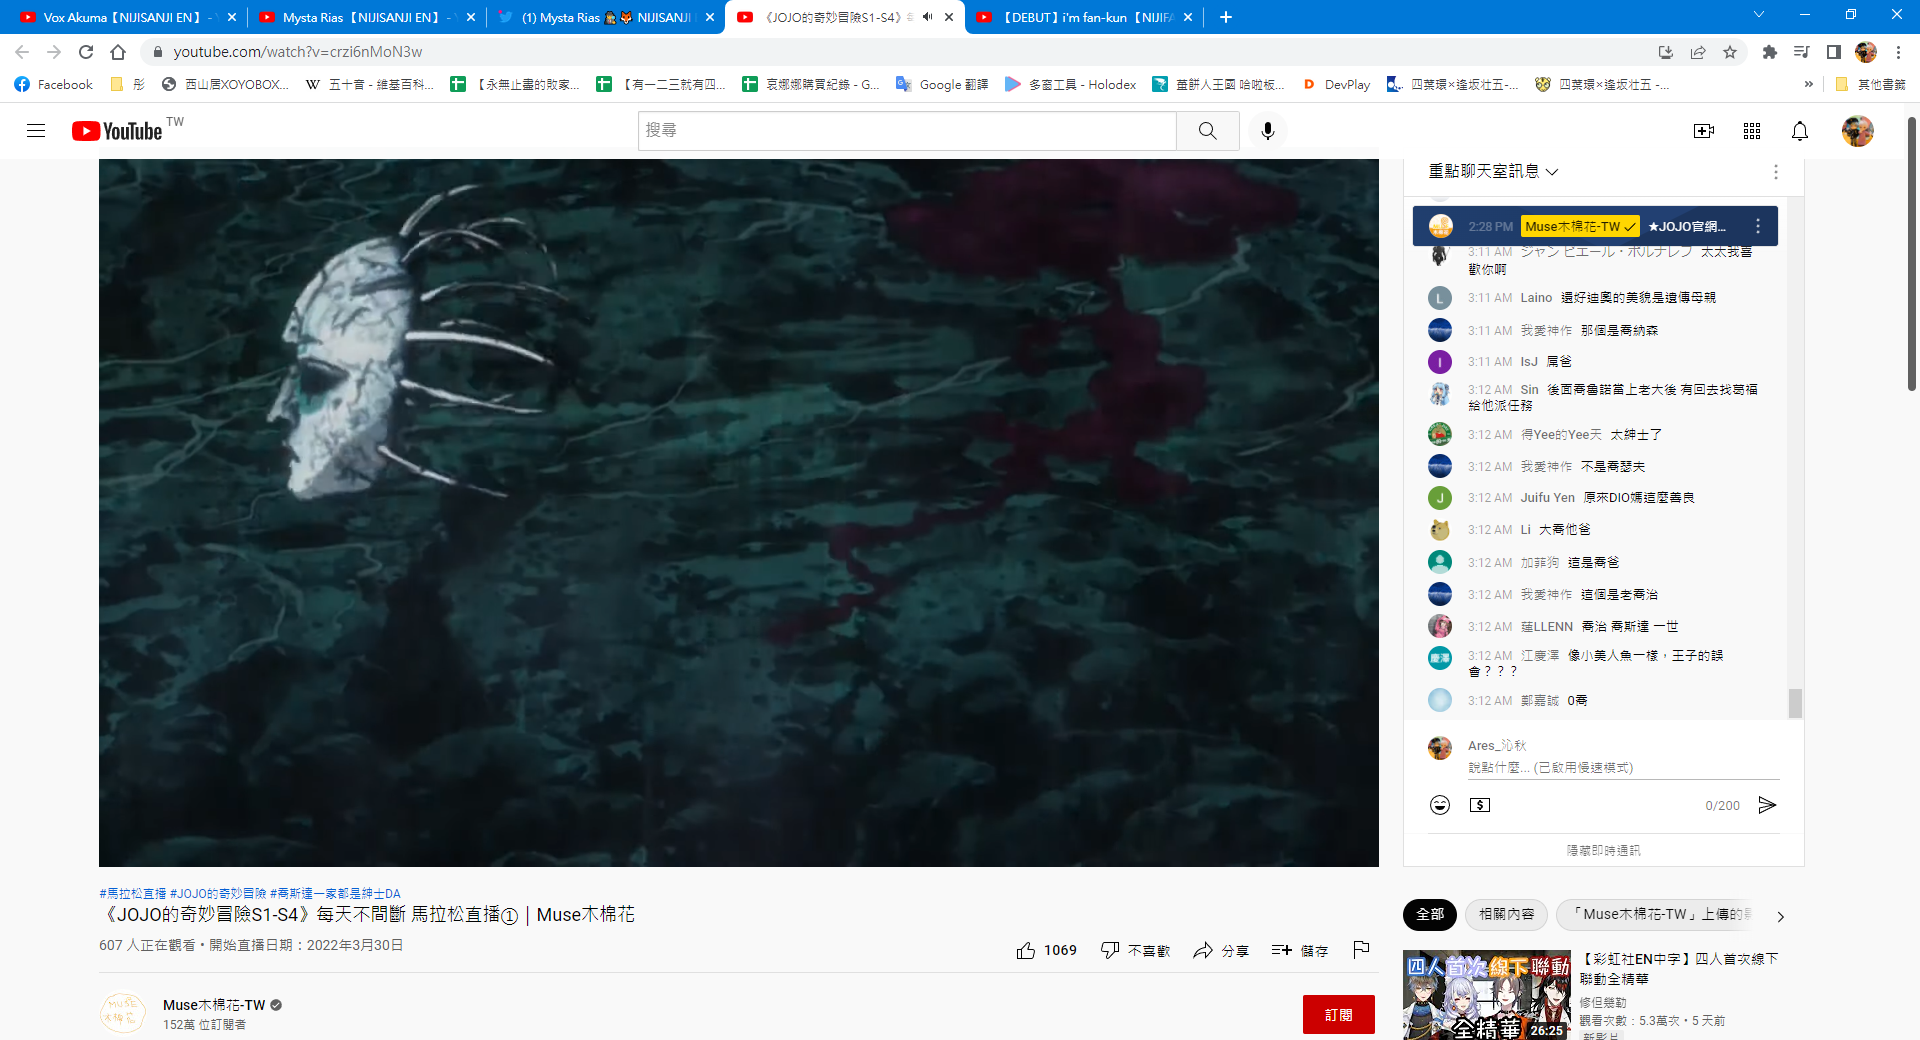The height and width of the screenshot is (1040, 1920).
Task: Open the Google 翻譯 bookmark
Action: tap(942, 85)
